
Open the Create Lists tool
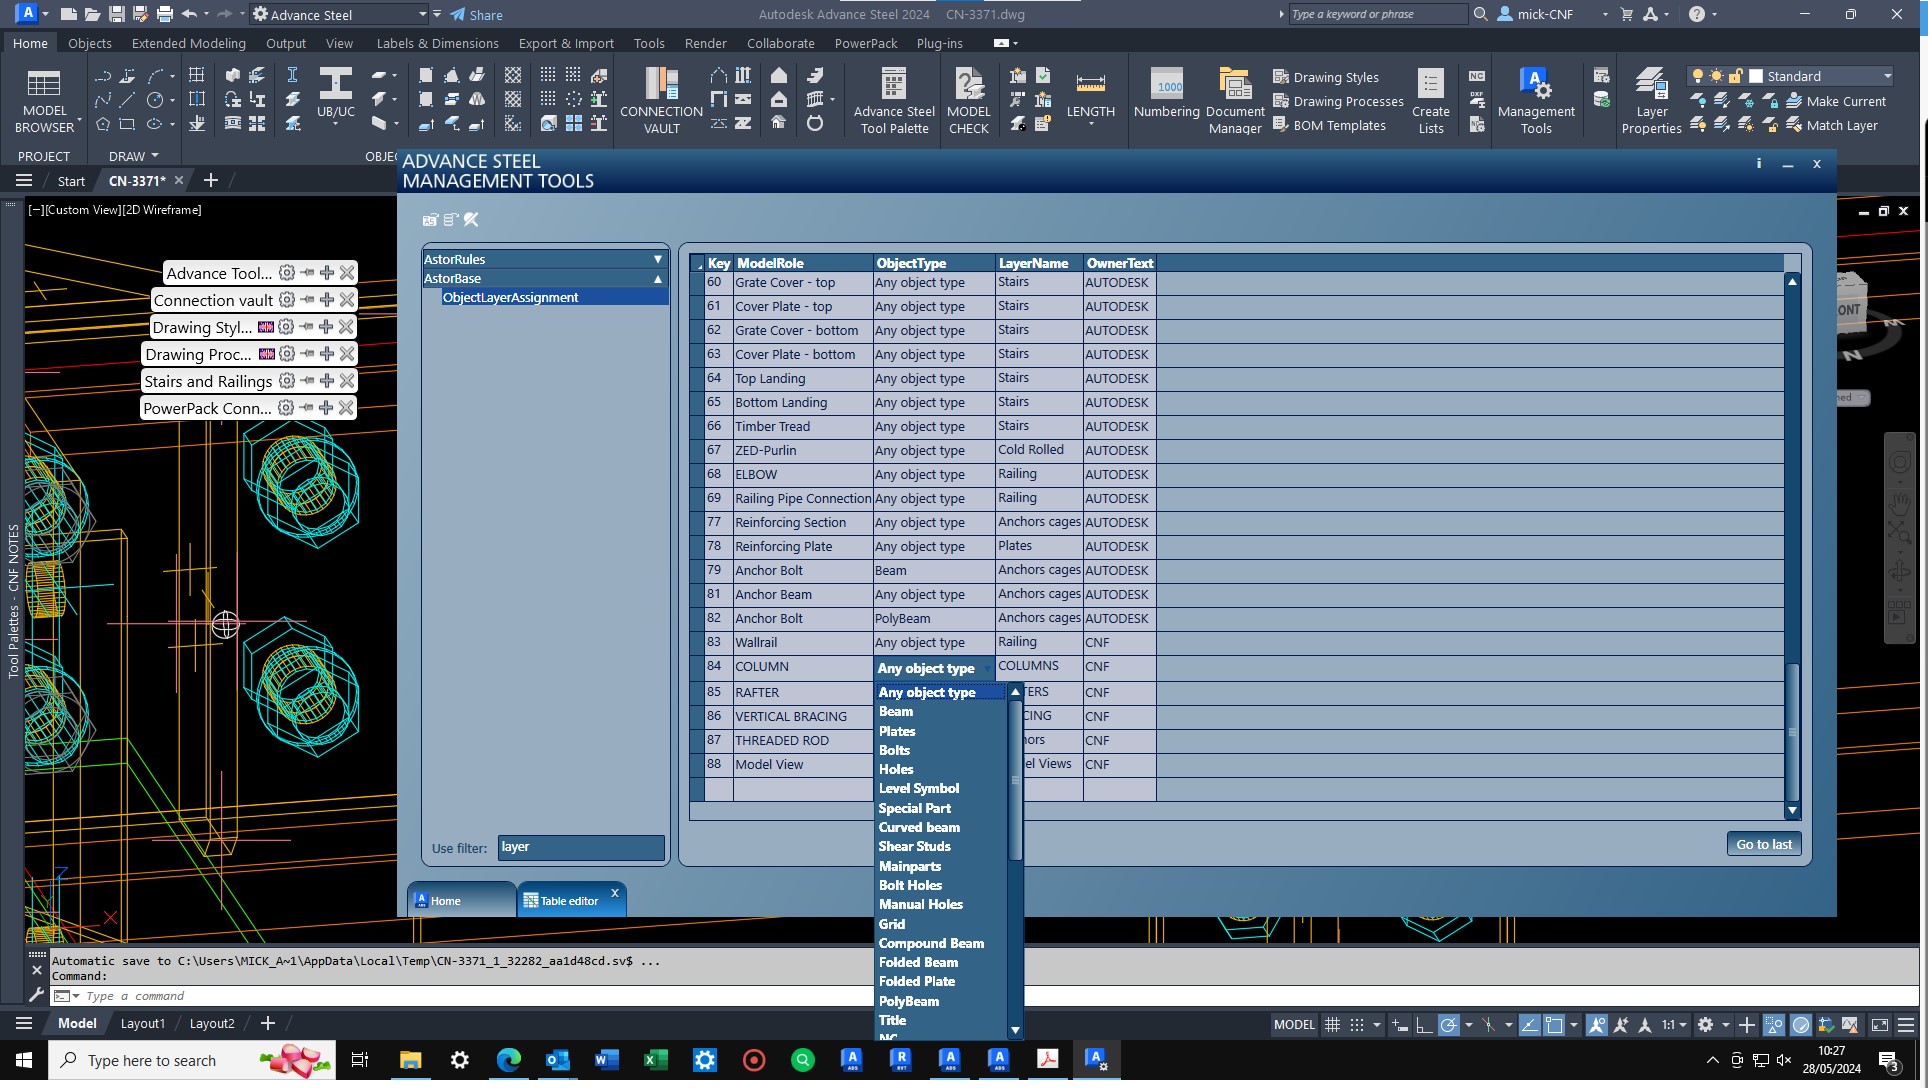(x=1430, y=99)
